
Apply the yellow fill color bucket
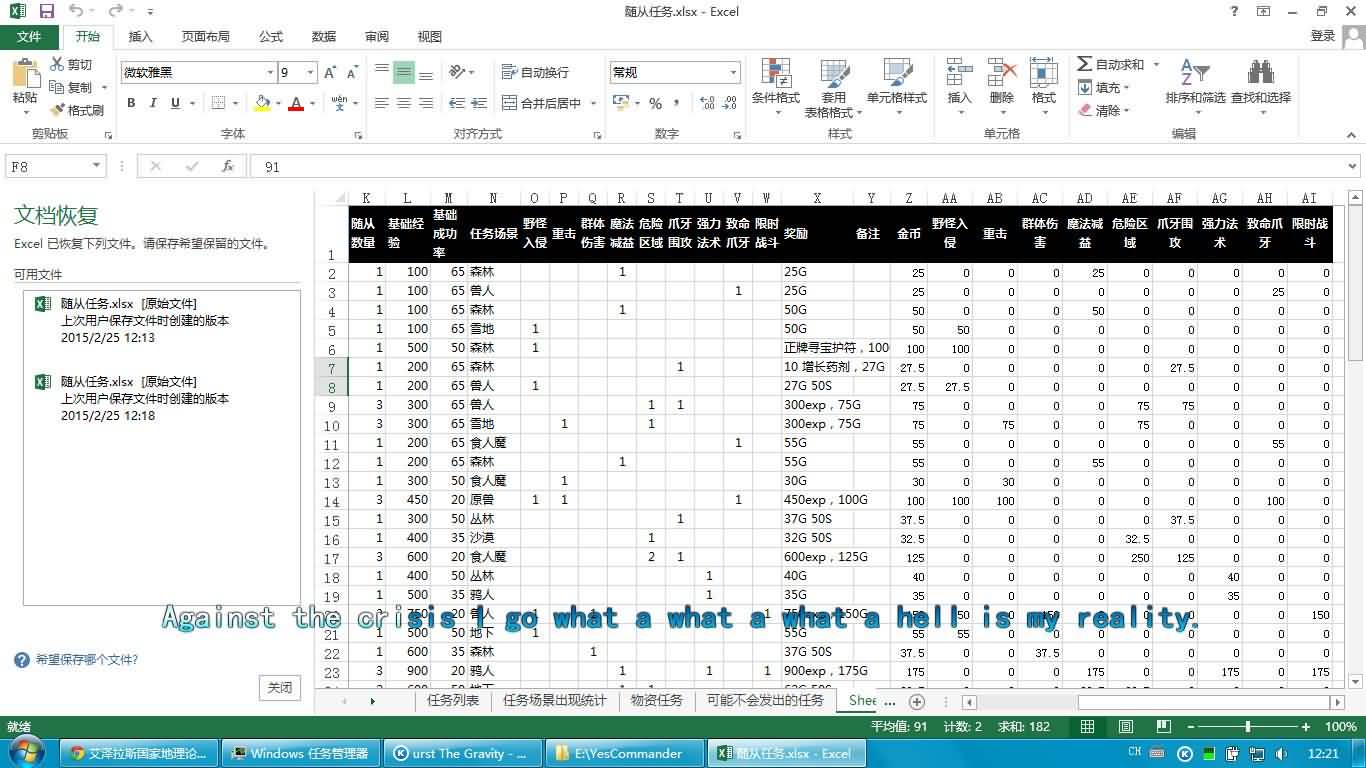point(262,103)
